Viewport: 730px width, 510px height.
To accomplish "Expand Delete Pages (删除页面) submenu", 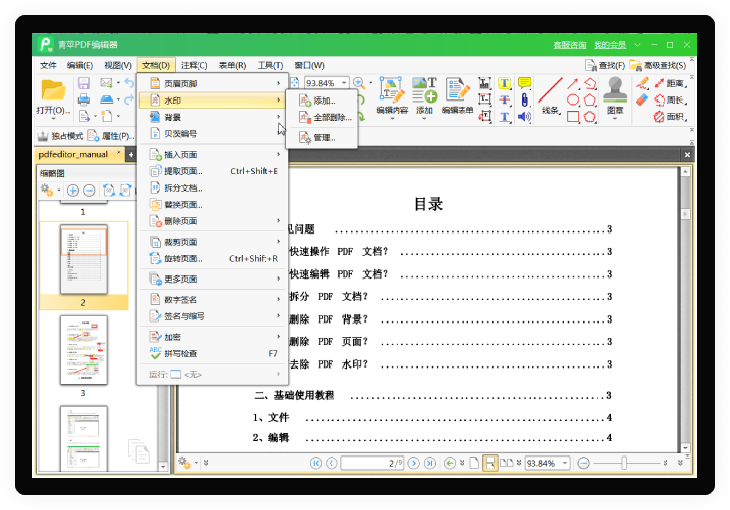I will pyautogui.click(x=212, y=221).
